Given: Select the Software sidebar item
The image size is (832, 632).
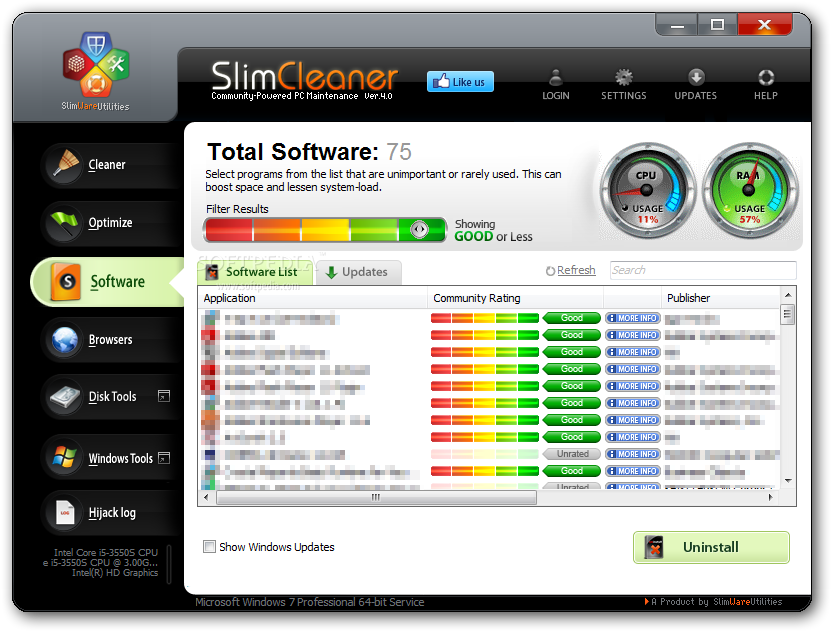Looking at the screenshot, I should pos(109,282).
